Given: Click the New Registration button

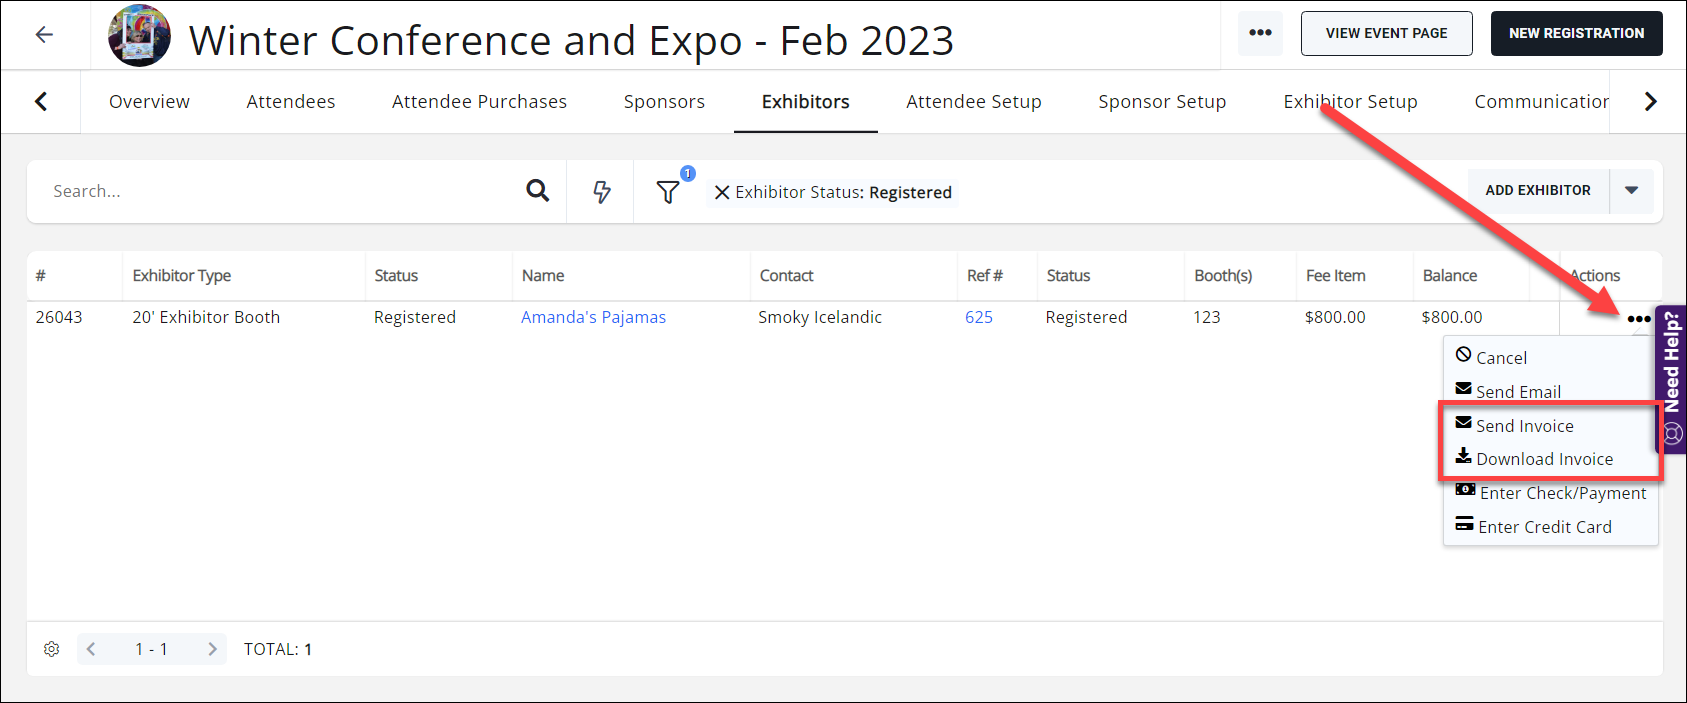Looking at the screenshot, I should pyautogui.click(x=1576, y=34).
